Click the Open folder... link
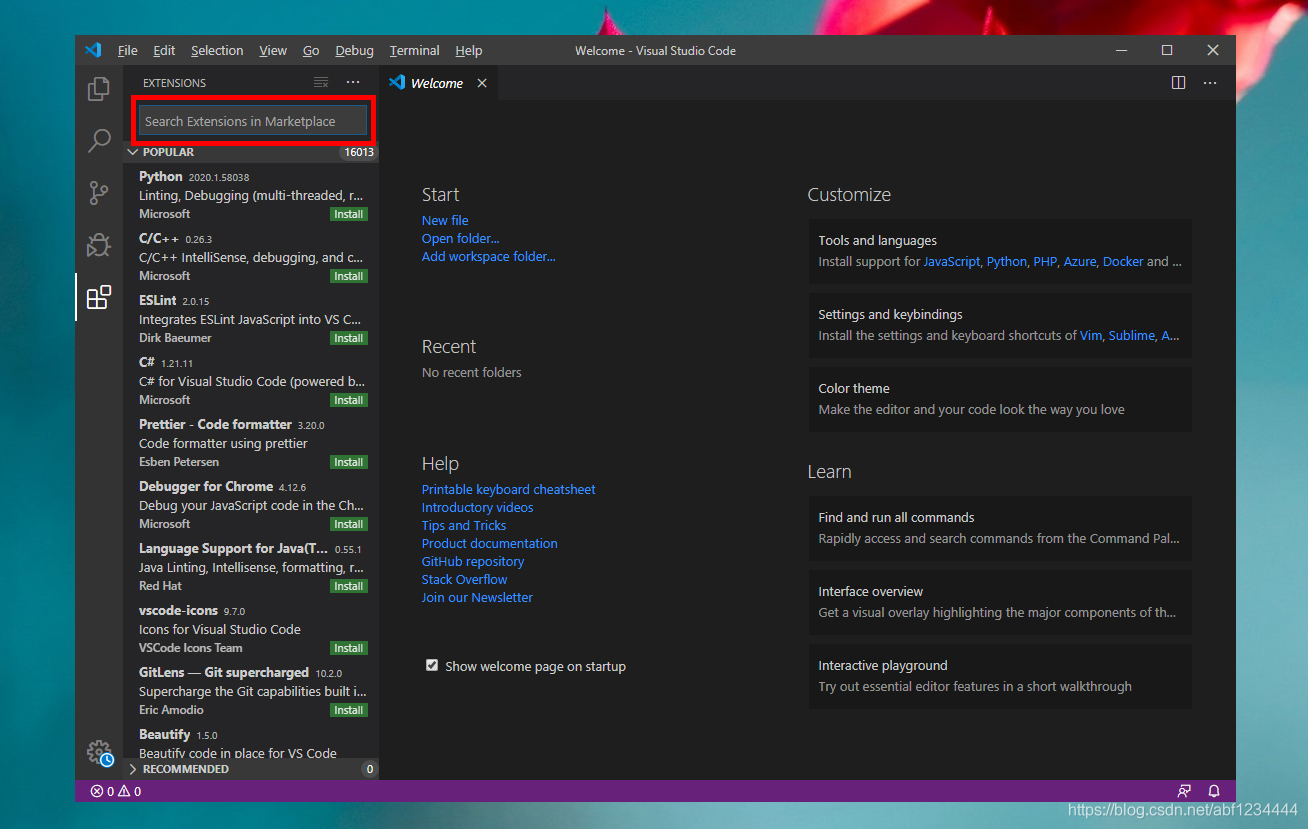 pos(460,238)
